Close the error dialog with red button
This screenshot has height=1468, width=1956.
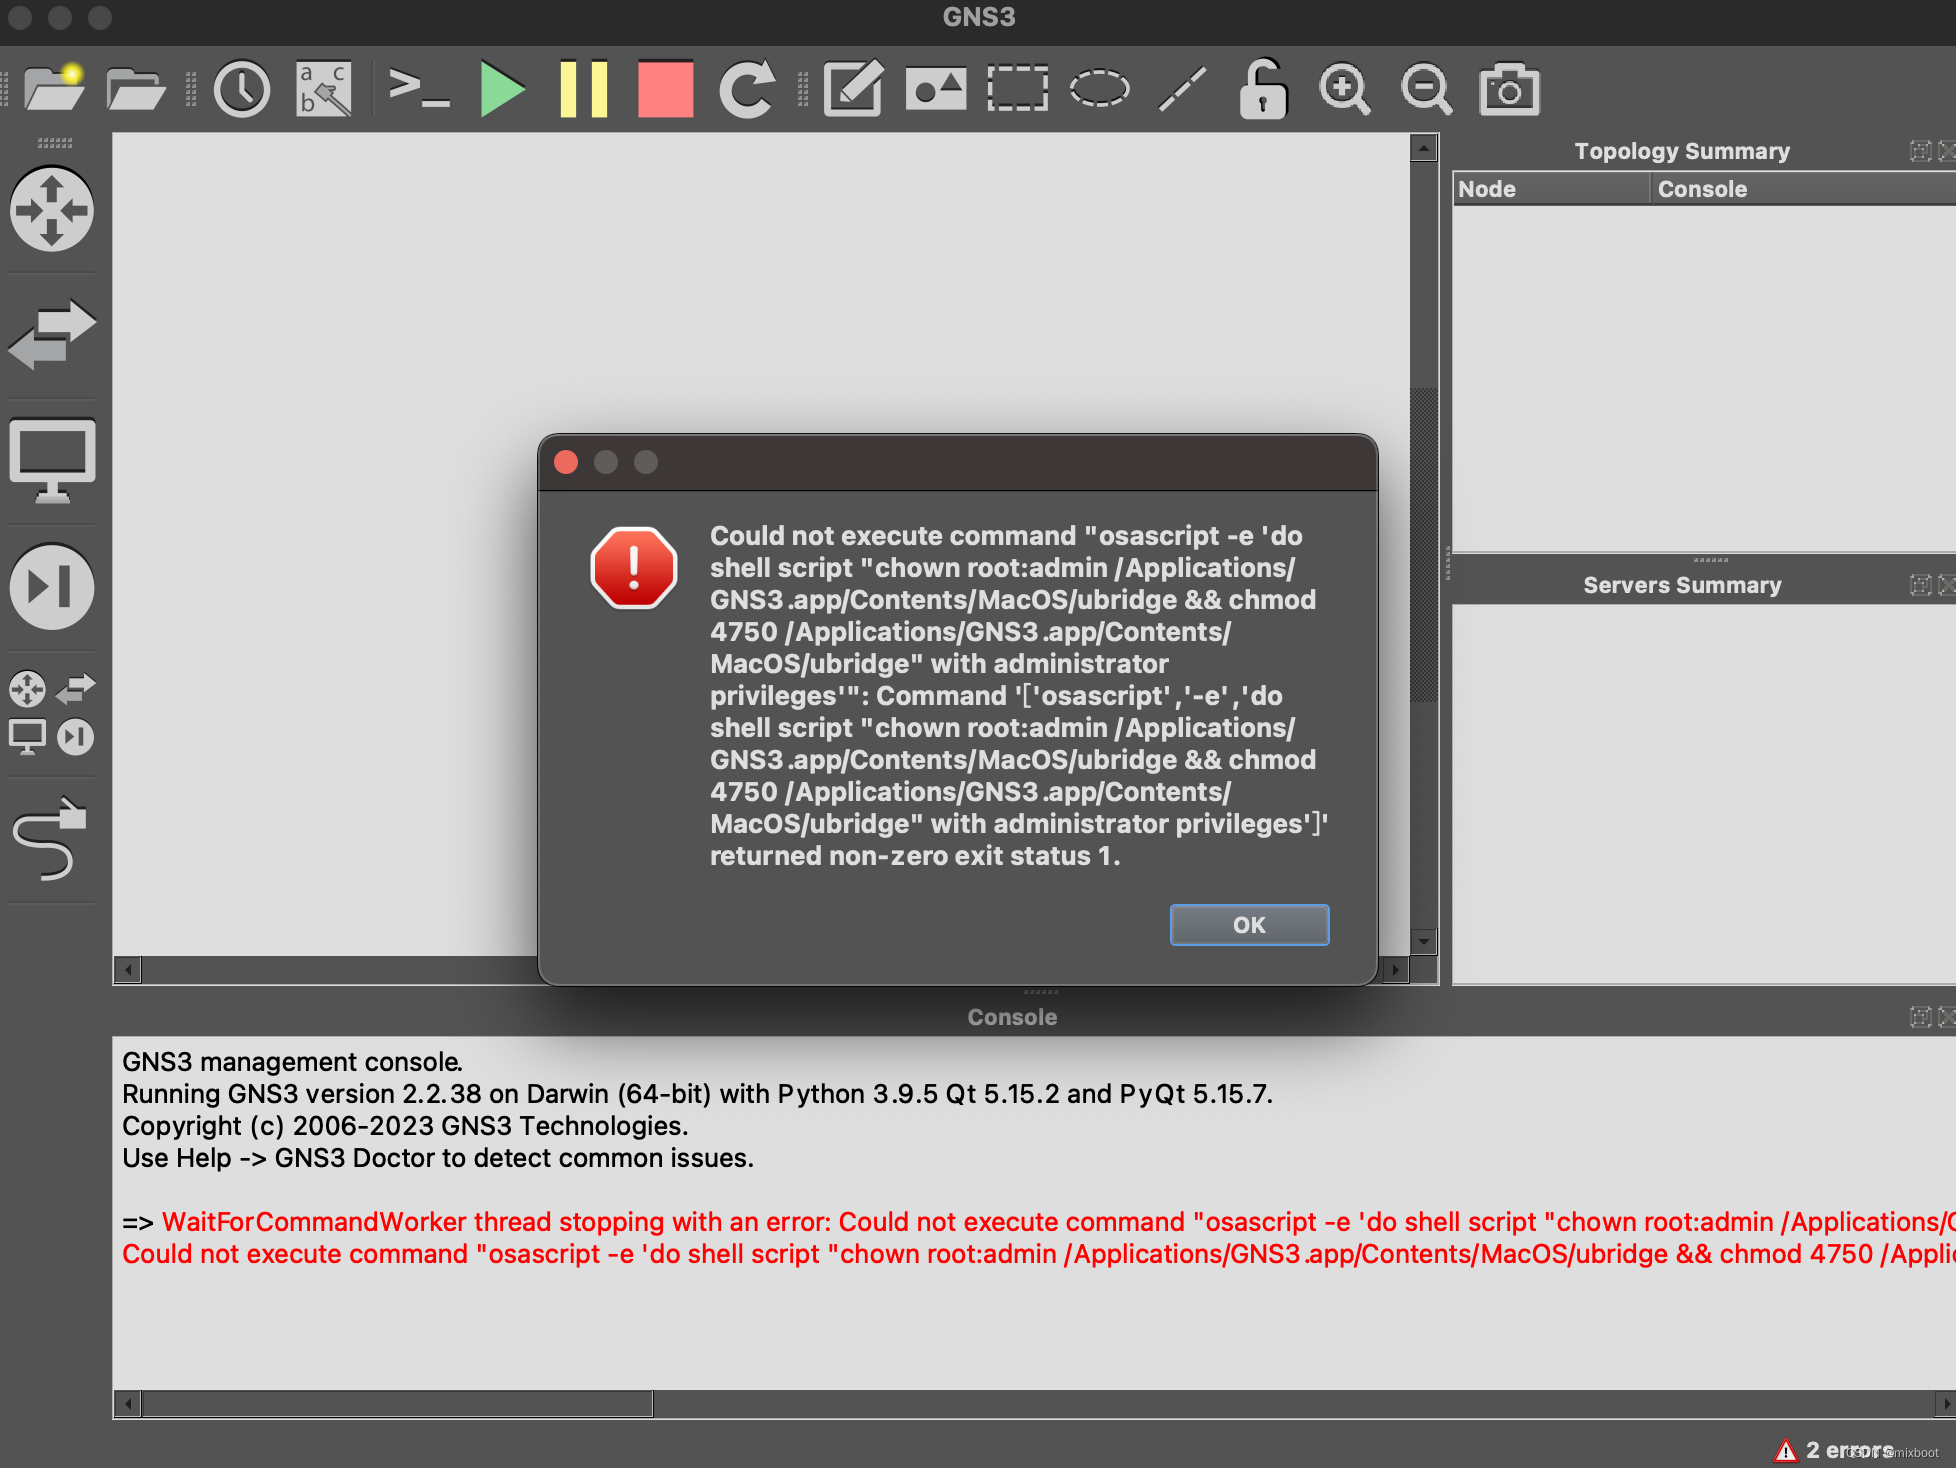point(566,462)
